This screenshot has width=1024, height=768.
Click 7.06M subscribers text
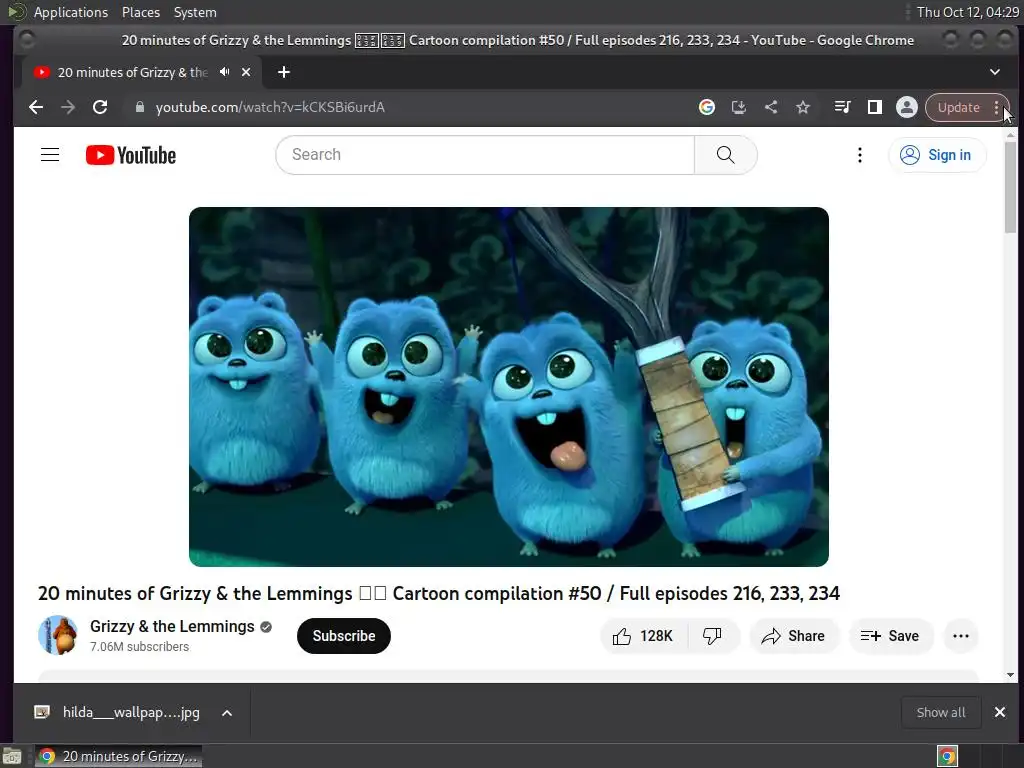point(139,647)
